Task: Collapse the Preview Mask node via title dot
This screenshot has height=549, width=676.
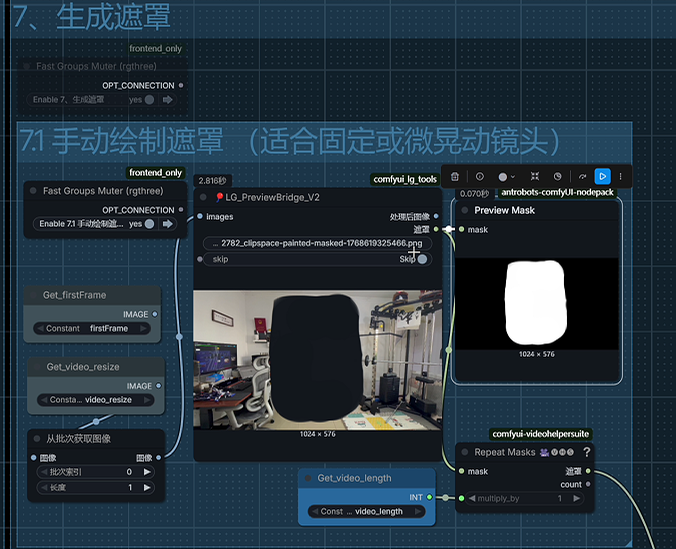Action: [x=465, y=210]
